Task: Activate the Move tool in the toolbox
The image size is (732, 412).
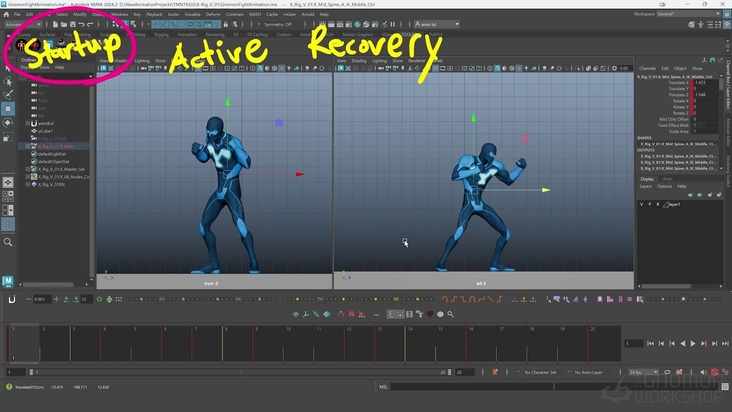Action: (x=8, y=109)
